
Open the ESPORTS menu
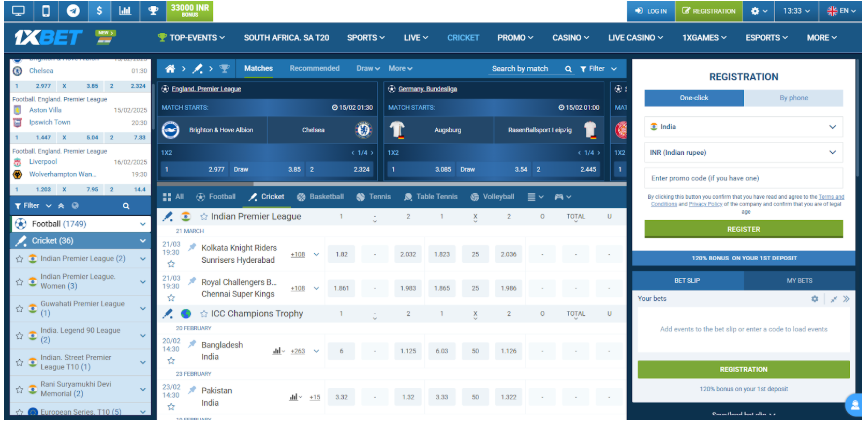[x=766, y=38]
